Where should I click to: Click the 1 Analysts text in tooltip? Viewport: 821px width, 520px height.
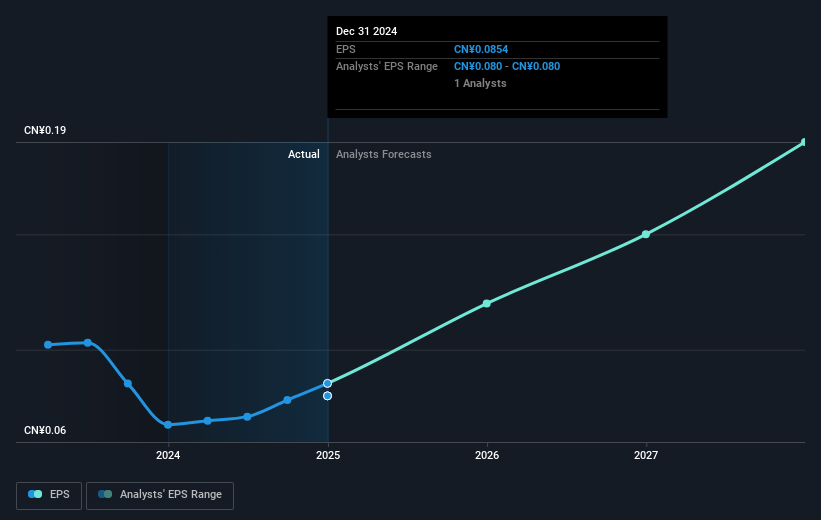(x=480, y=83)
